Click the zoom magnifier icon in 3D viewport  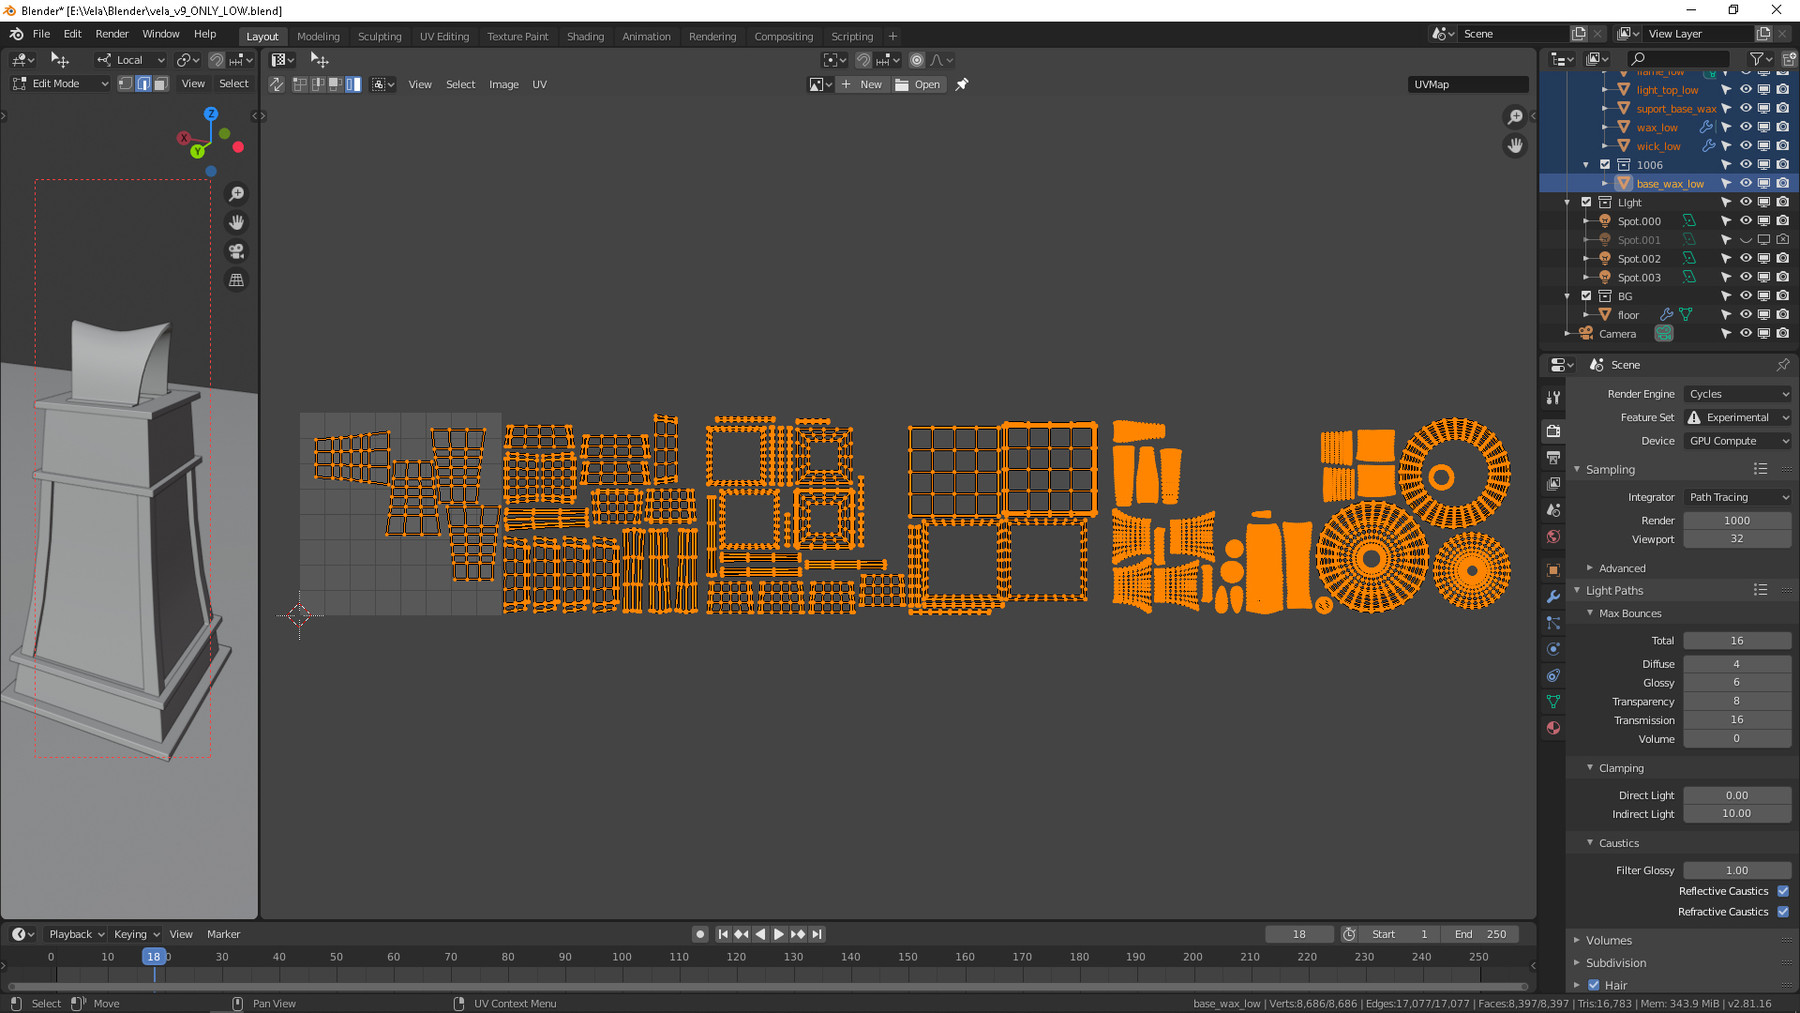coord(237,194)
